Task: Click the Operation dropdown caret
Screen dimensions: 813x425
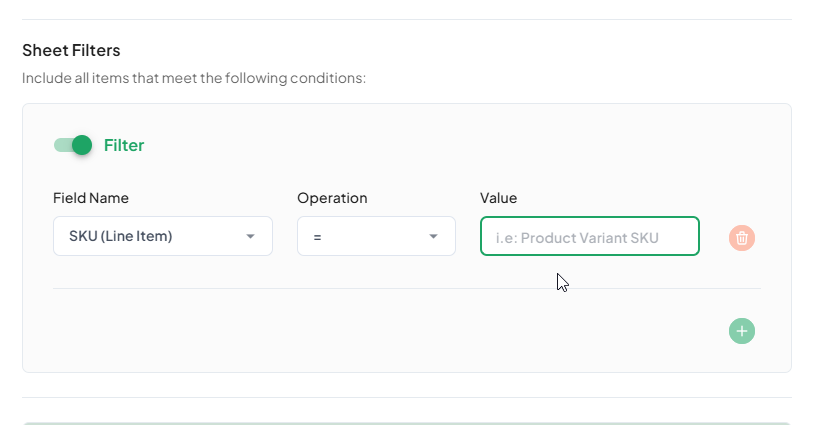Action: pos(434,236)
